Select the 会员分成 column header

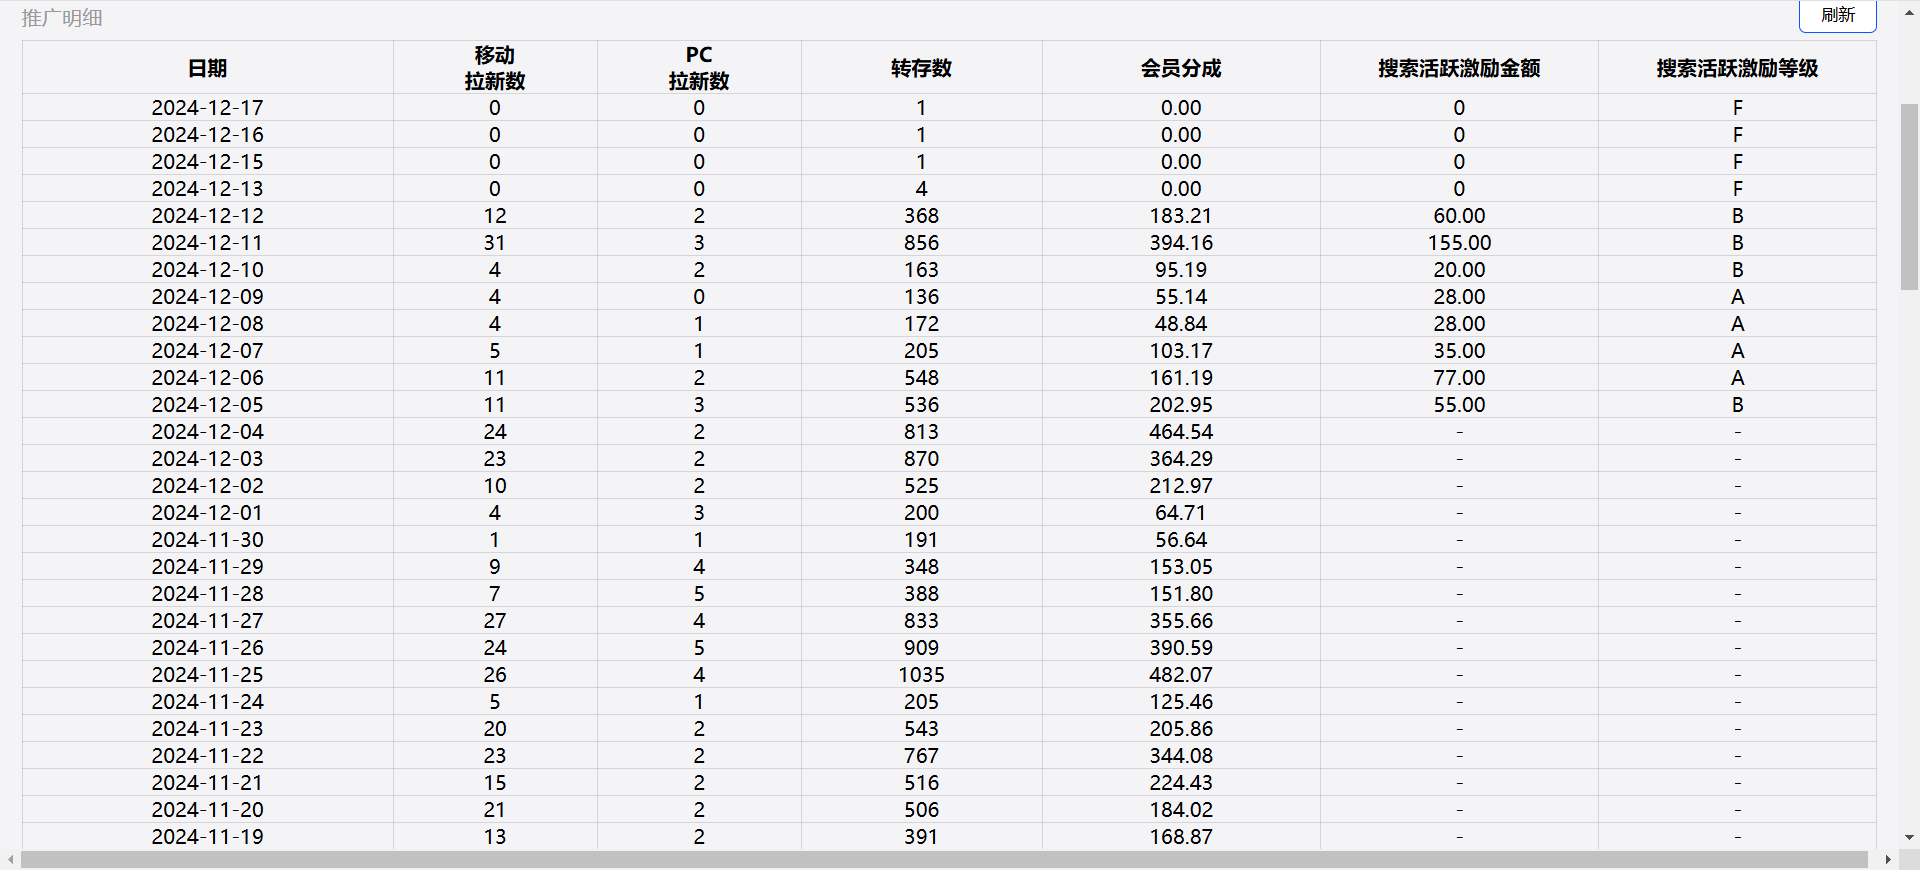pos(1181,68)
